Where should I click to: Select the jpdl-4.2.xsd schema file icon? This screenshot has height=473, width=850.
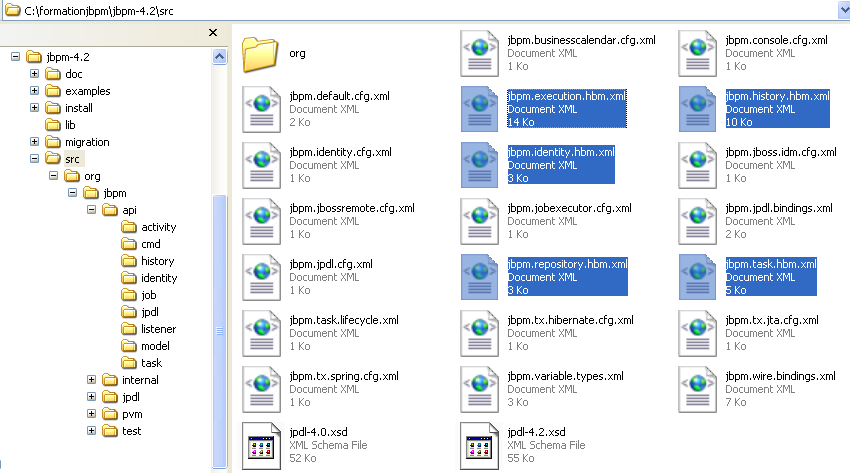point(479,444)
